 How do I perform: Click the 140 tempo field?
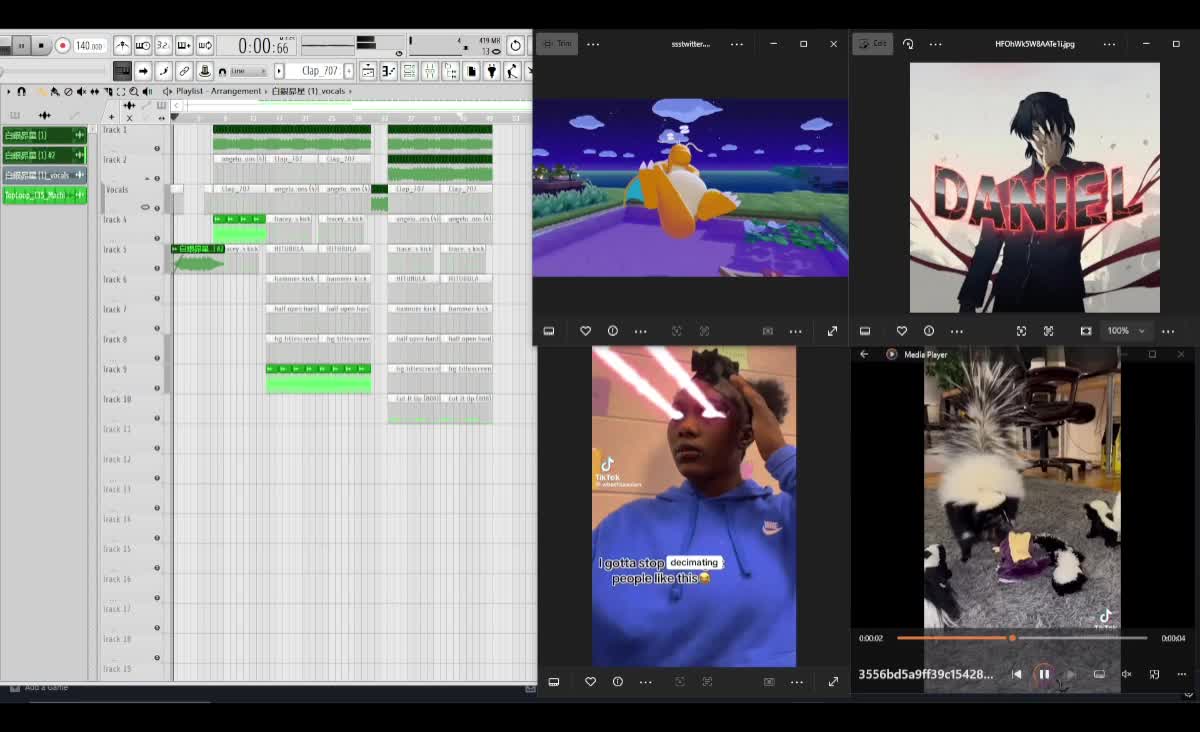(x=89, y=46)
